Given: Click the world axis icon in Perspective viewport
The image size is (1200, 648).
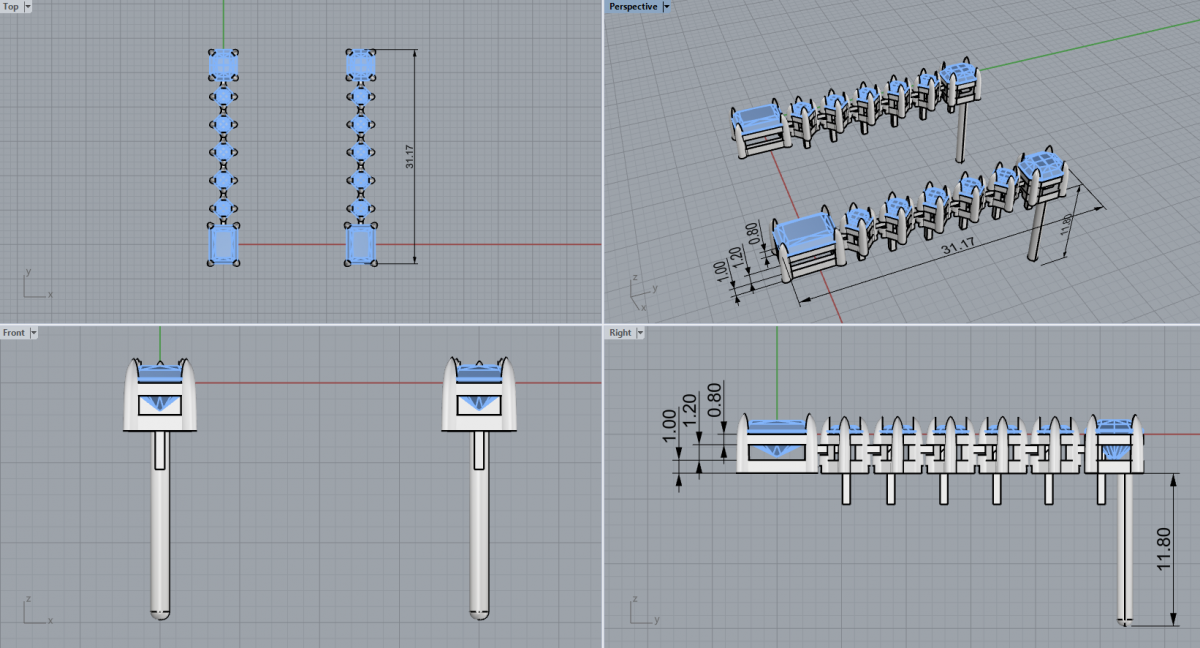Looking at the screenshot, I should [640, 288].
